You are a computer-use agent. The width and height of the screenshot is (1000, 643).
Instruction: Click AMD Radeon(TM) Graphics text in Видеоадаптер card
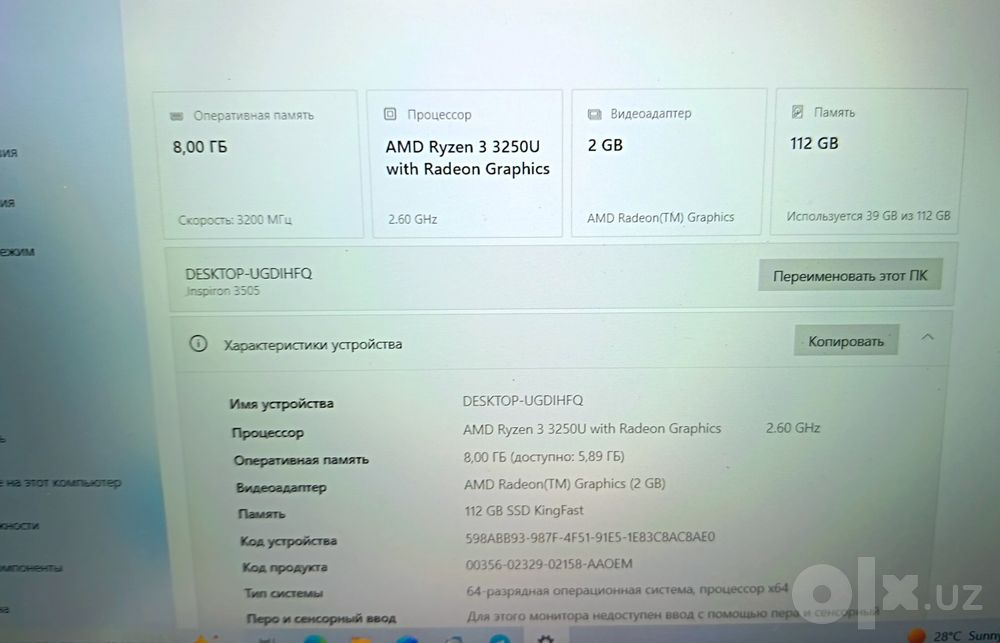click(x=661, y=218)
